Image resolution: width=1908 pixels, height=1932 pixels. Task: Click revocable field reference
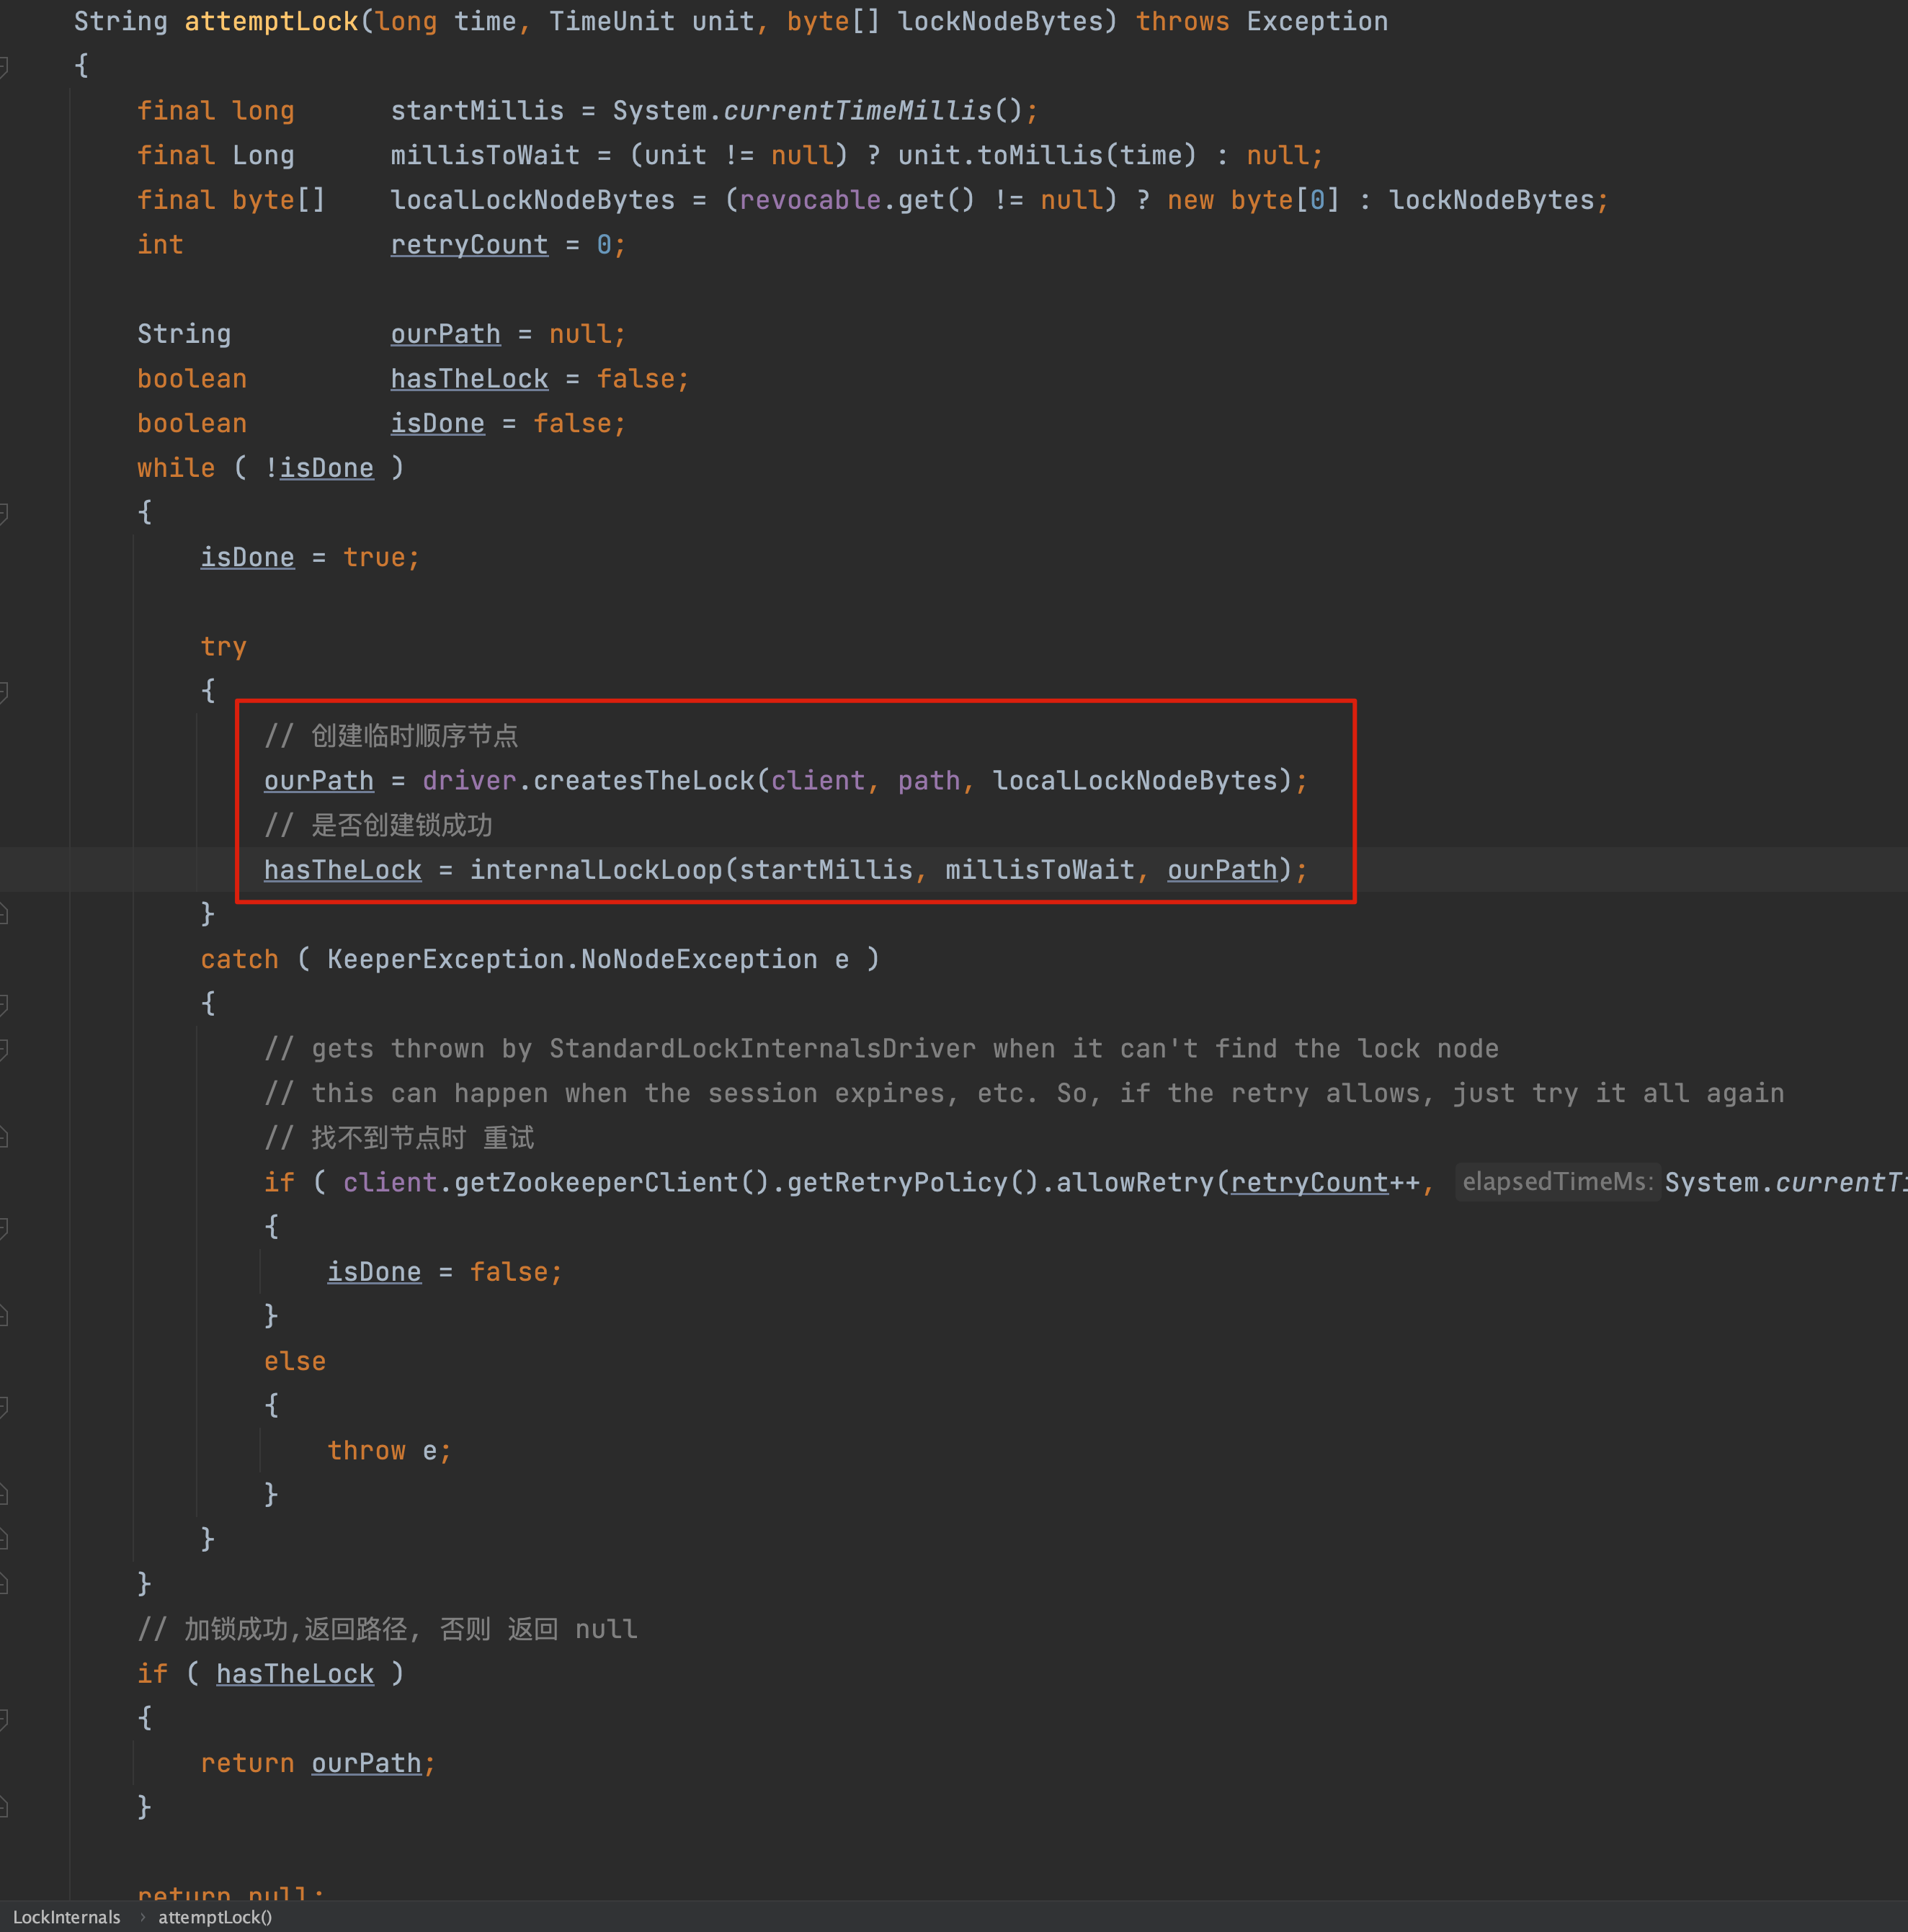click(810, 200)
